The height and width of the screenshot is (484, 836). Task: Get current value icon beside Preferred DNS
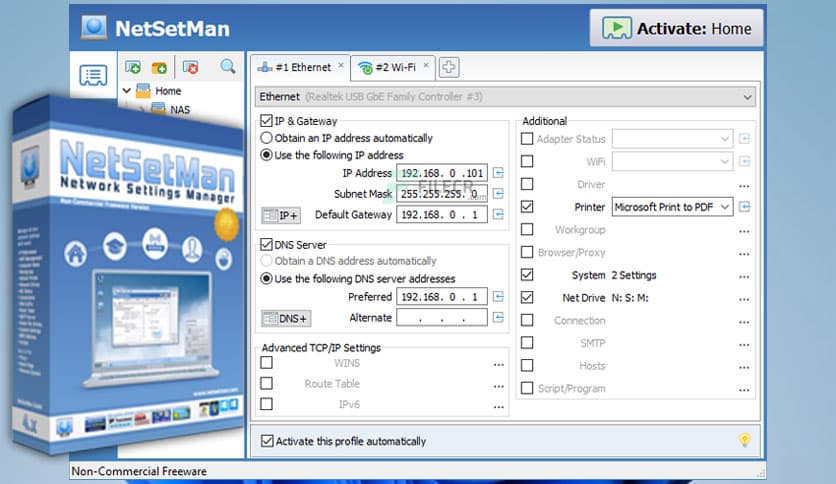point(498,297)
